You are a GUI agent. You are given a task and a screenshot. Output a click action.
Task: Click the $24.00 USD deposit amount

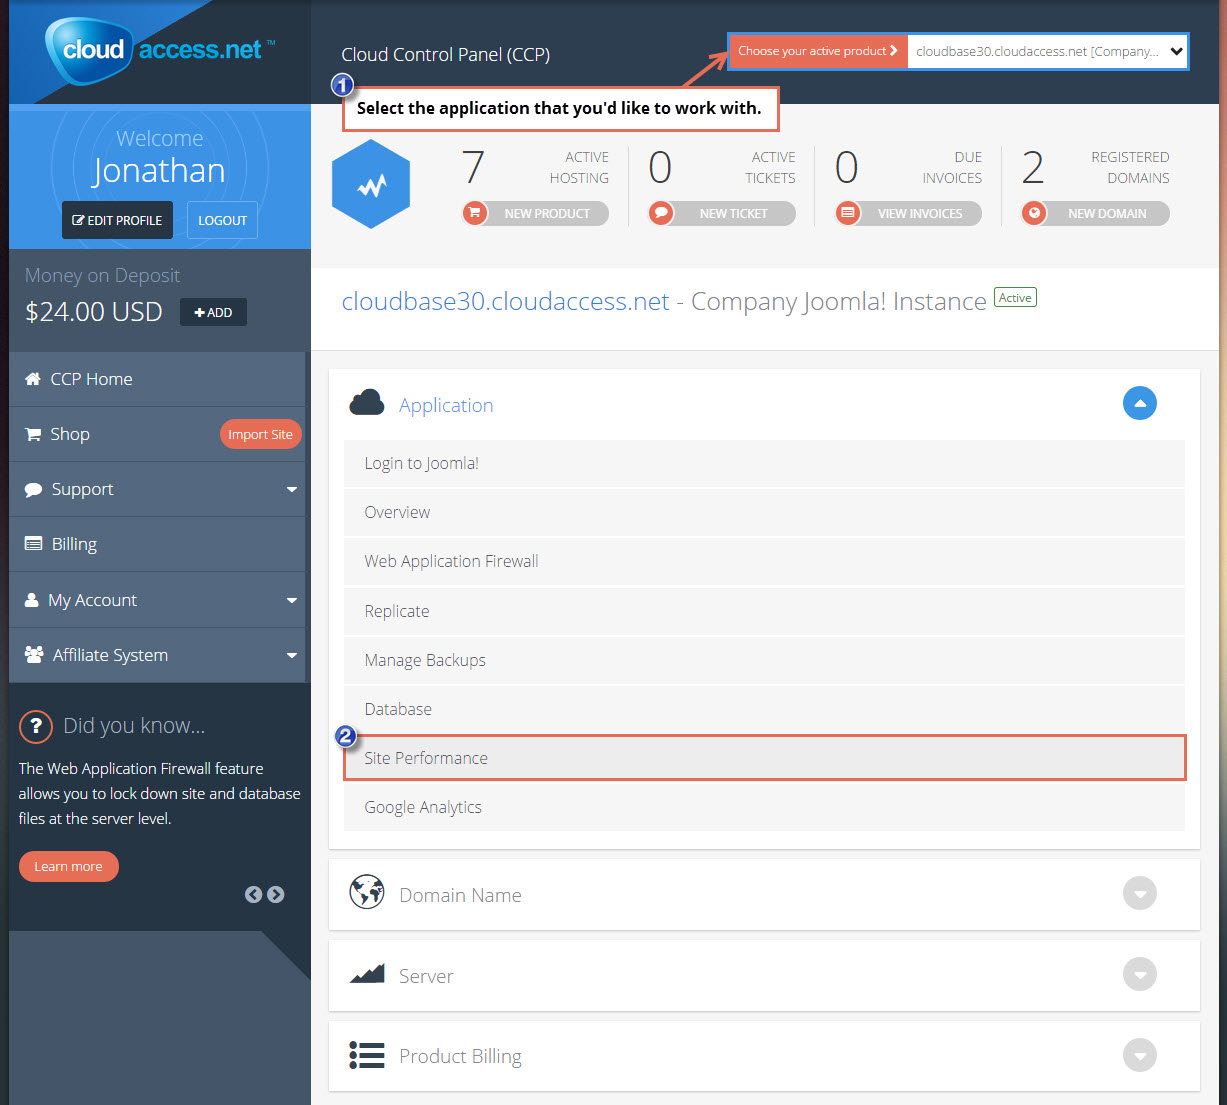(x=94, y=312)
